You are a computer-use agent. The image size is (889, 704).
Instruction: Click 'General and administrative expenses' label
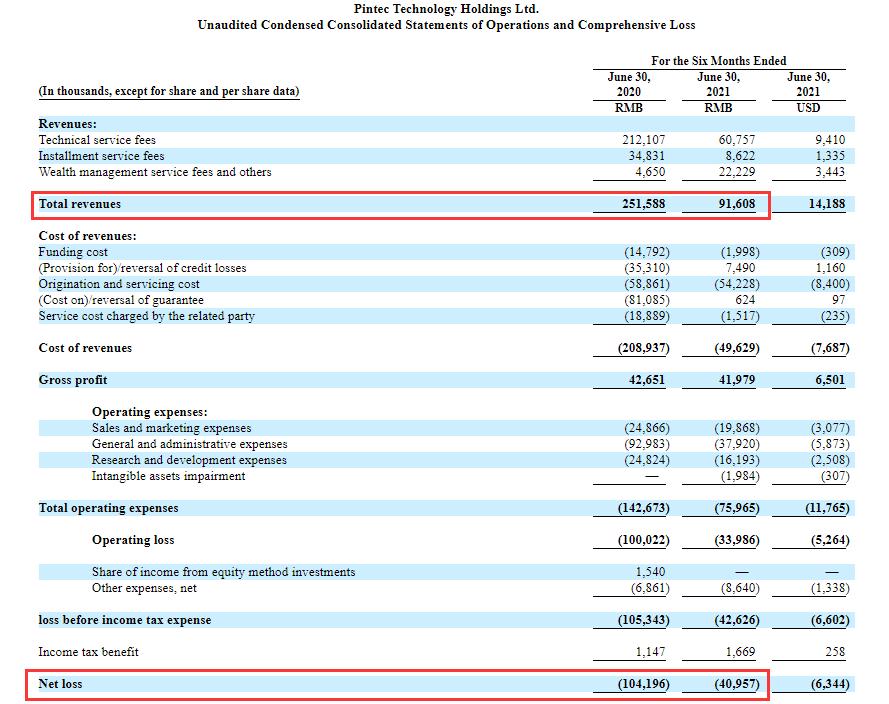tap(189, 444)
